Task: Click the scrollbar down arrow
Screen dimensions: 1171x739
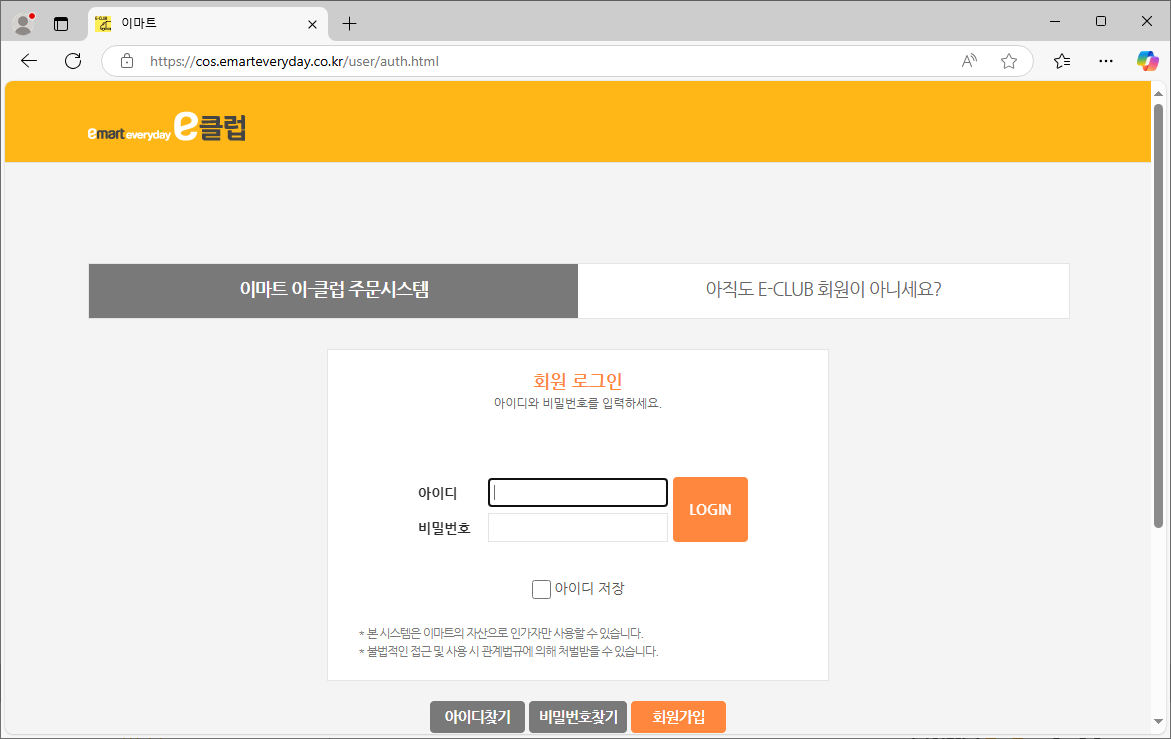Action: (1158, 721)
